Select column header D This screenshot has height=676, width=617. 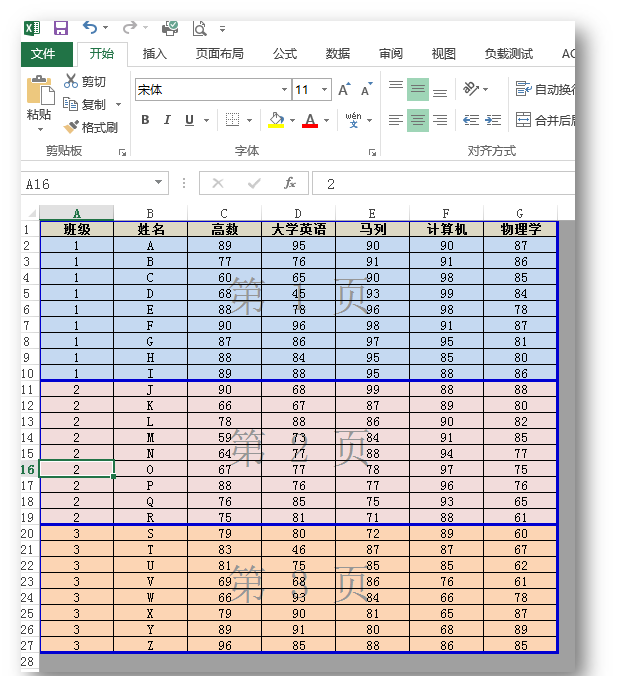[298, 213]
